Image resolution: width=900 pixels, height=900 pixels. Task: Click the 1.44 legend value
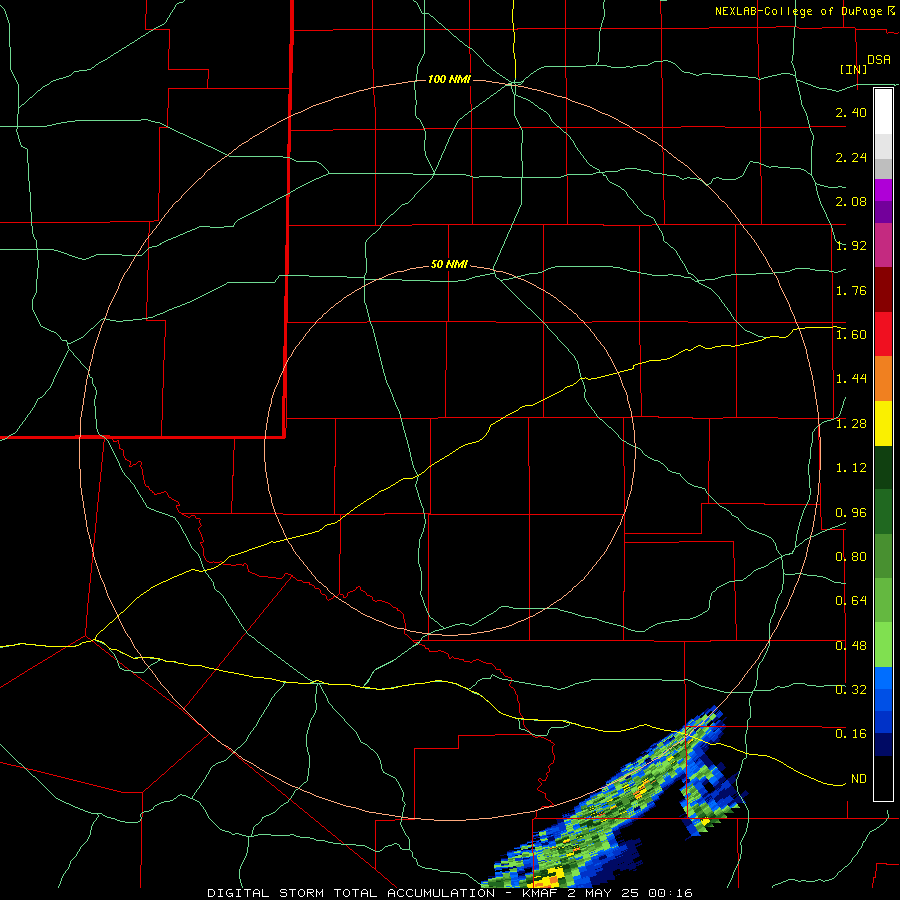click(851, 379)
